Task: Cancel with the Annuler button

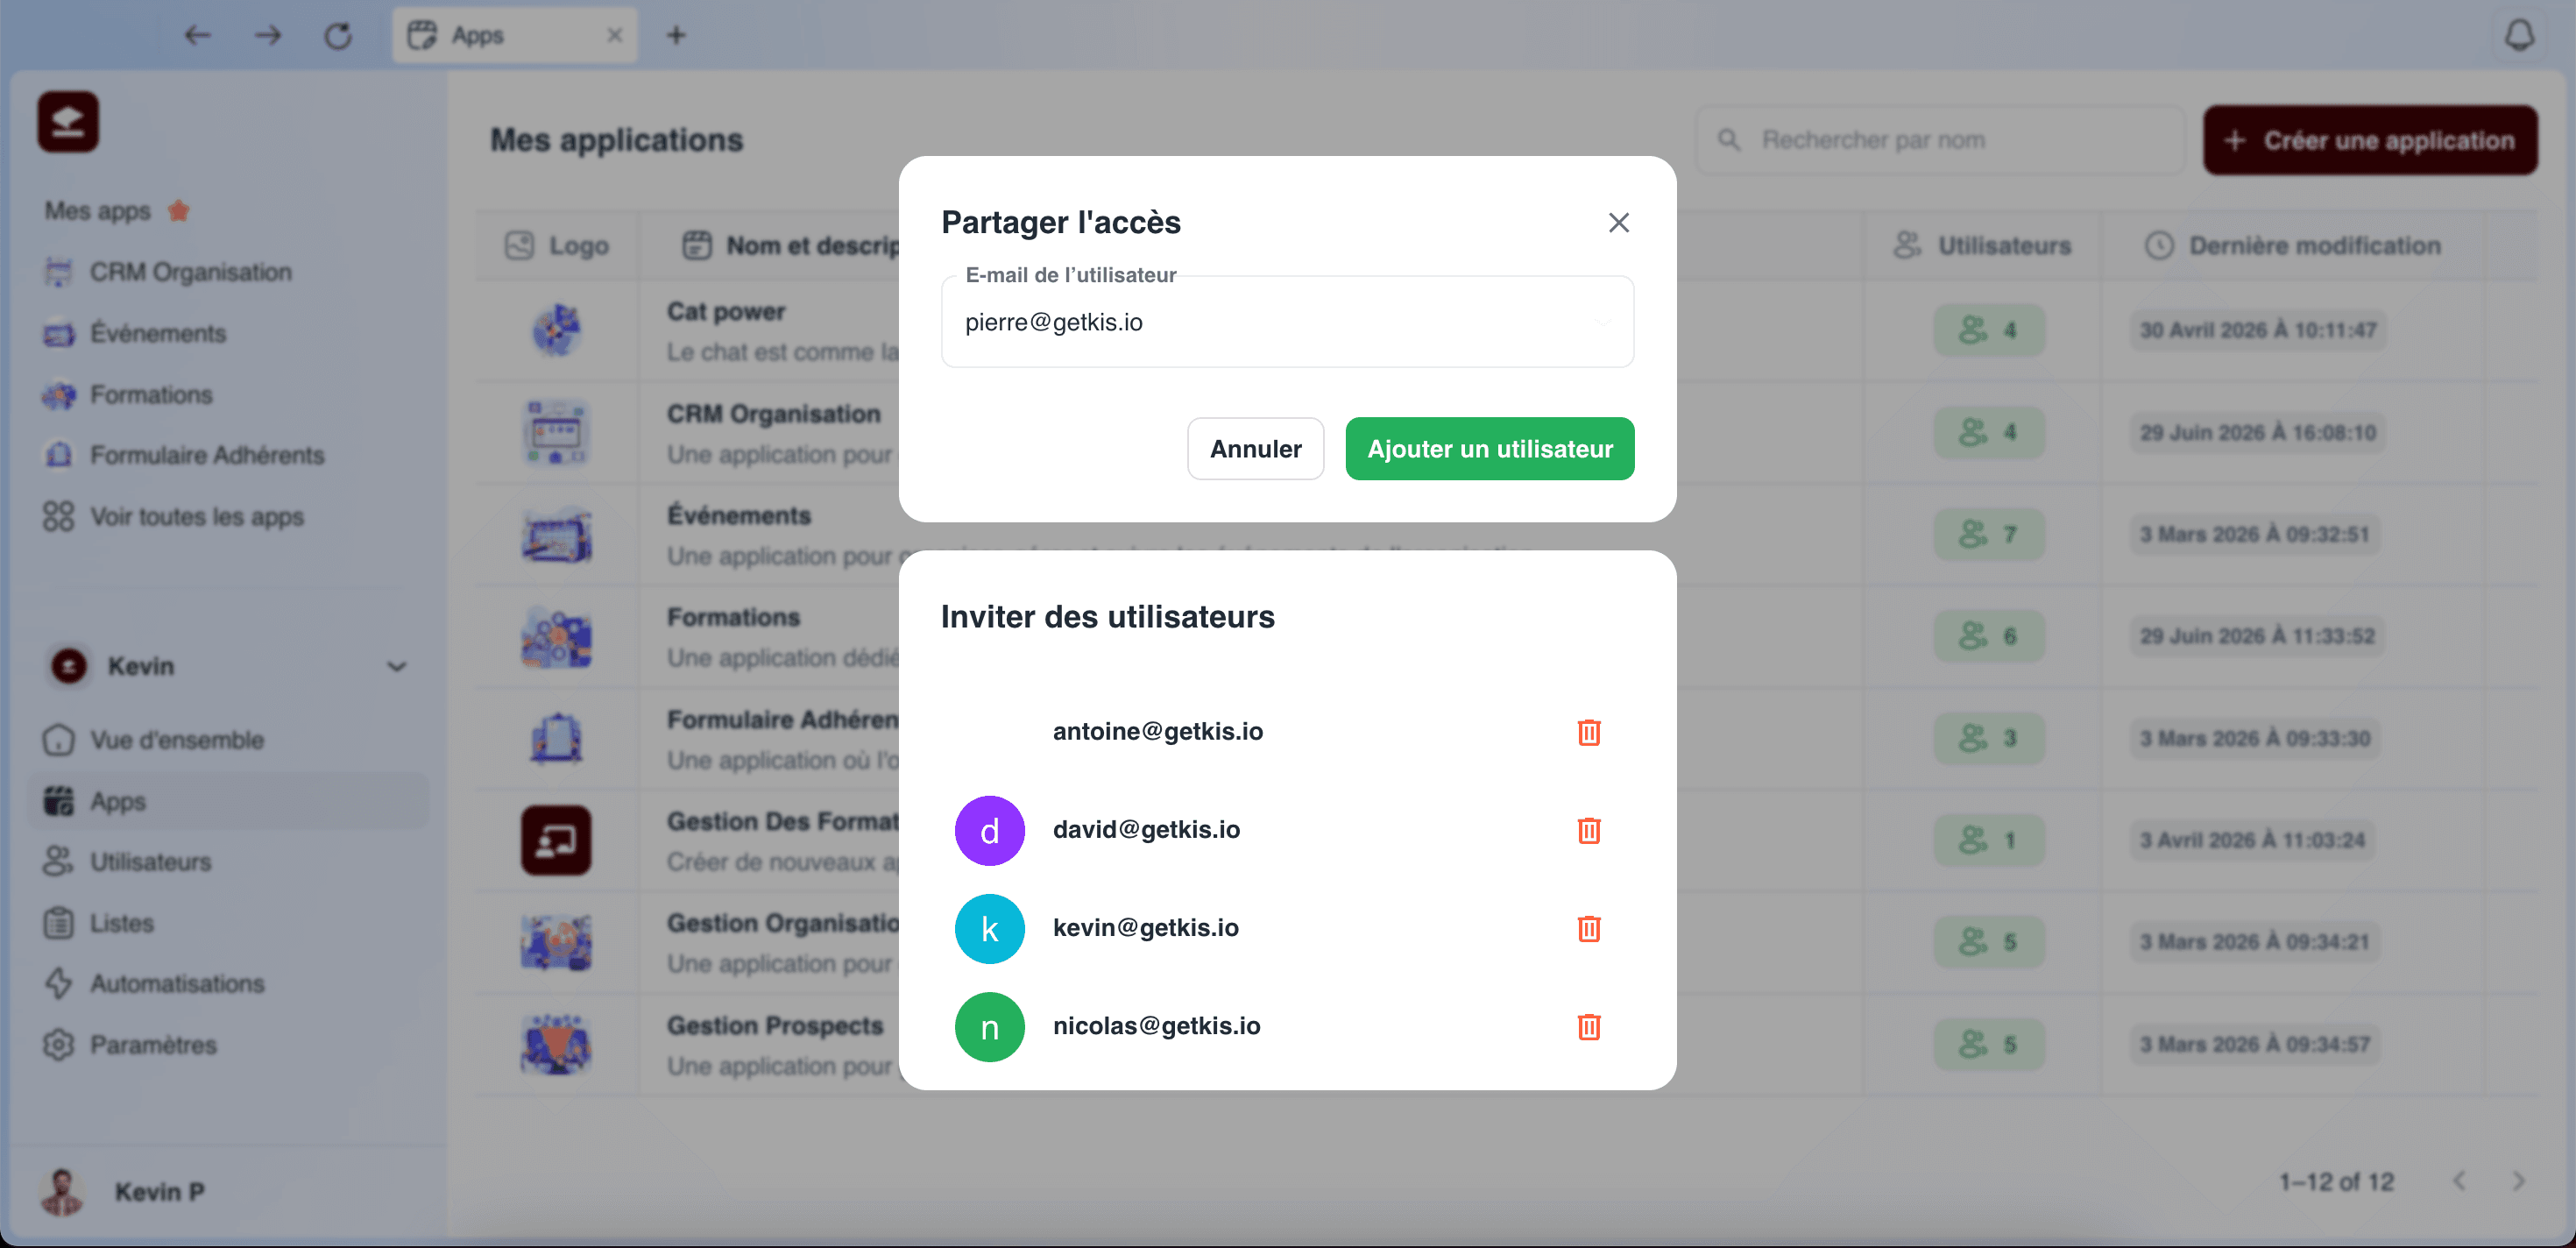Action: pos(1255,449)
